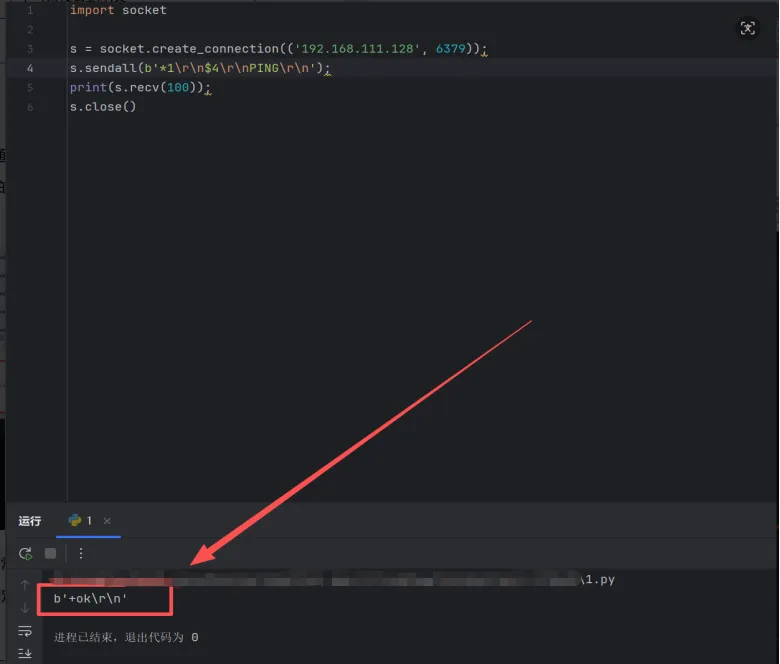Click line number 1 in gutter

(30, 10)
